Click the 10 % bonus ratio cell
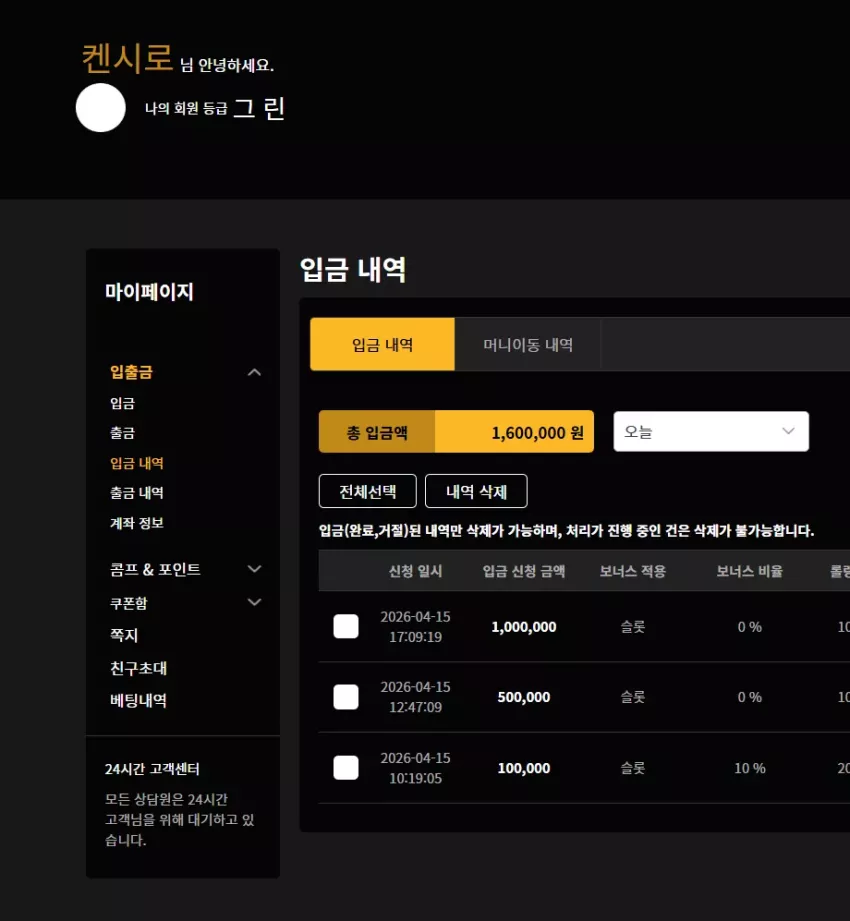Screen dimensions: 850x921 [x=750, y=768]
